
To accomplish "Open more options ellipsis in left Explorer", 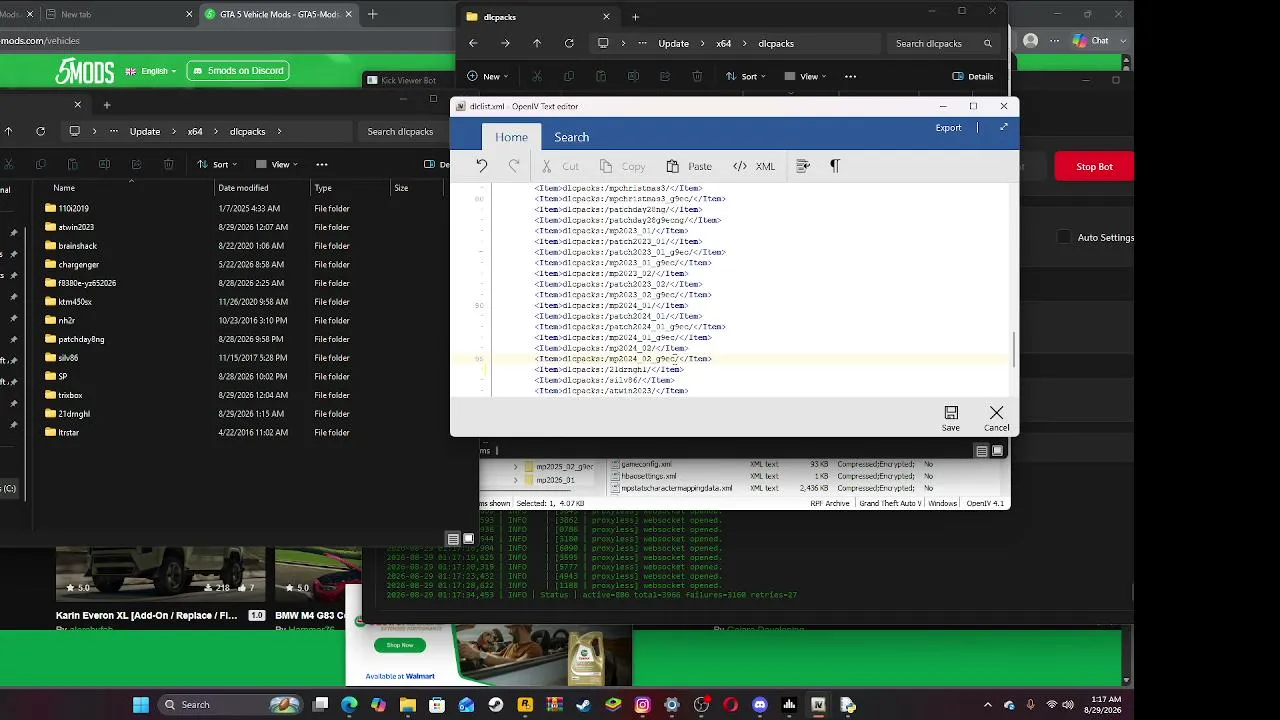I will click(x=322, y=164).
